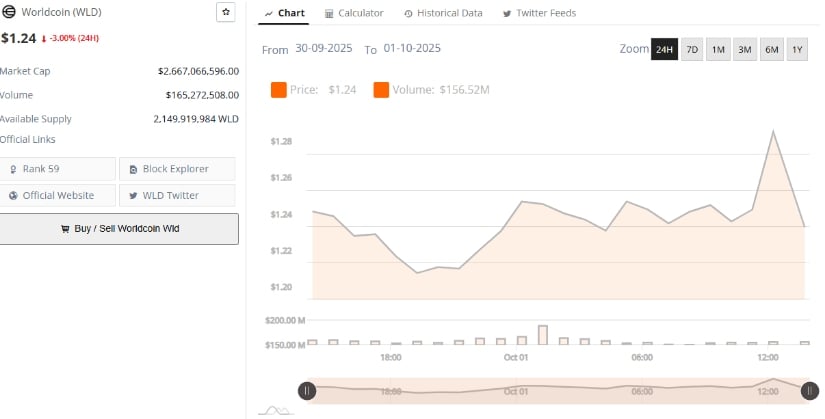Open the Historical Data tab
825x419 pixels.
(443, 13)
